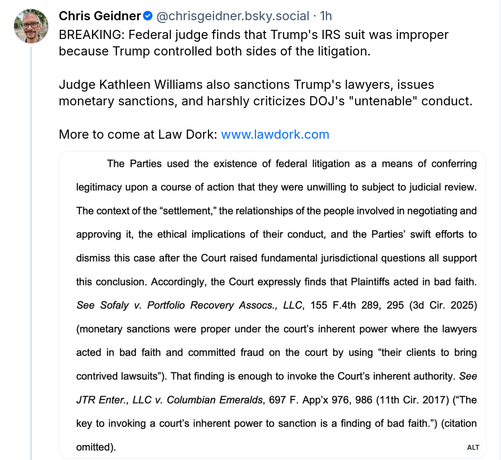Open the Chris Geidner display name
The height and width of the screenshot is (460, 501).
(100, 16)
